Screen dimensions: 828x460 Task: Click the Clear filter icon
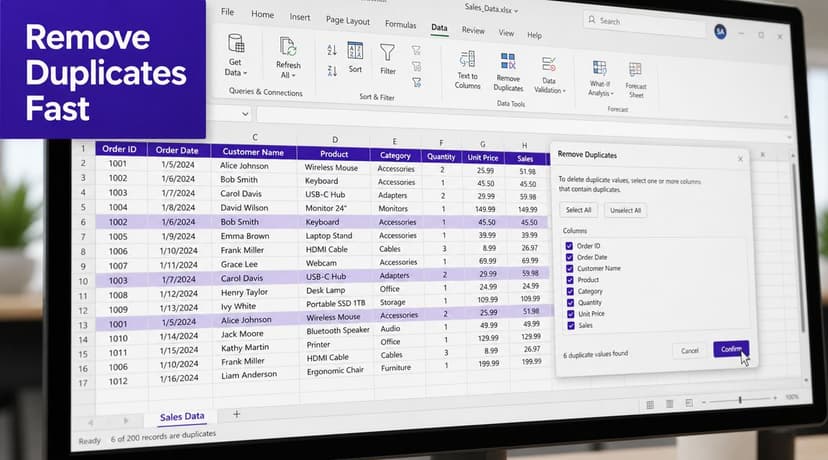[x=416, y=50]
